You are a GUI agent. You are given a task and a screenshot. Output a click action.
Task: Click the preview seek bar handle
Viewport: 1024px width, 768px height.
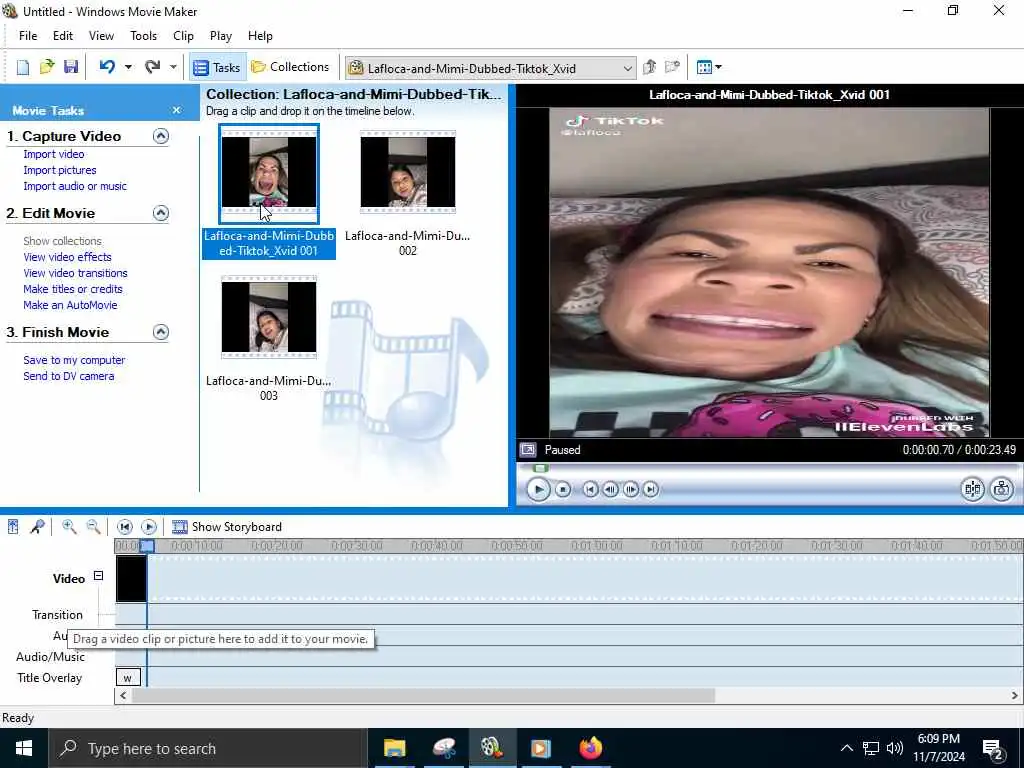[x=540, y=468]
